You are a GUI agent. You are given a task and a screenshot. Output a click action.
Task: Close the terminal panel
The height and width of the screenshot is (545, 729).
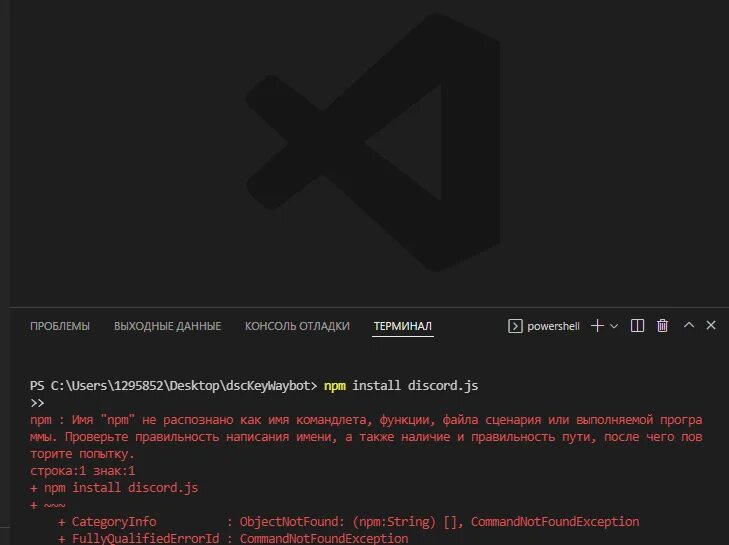coord(711,325)
